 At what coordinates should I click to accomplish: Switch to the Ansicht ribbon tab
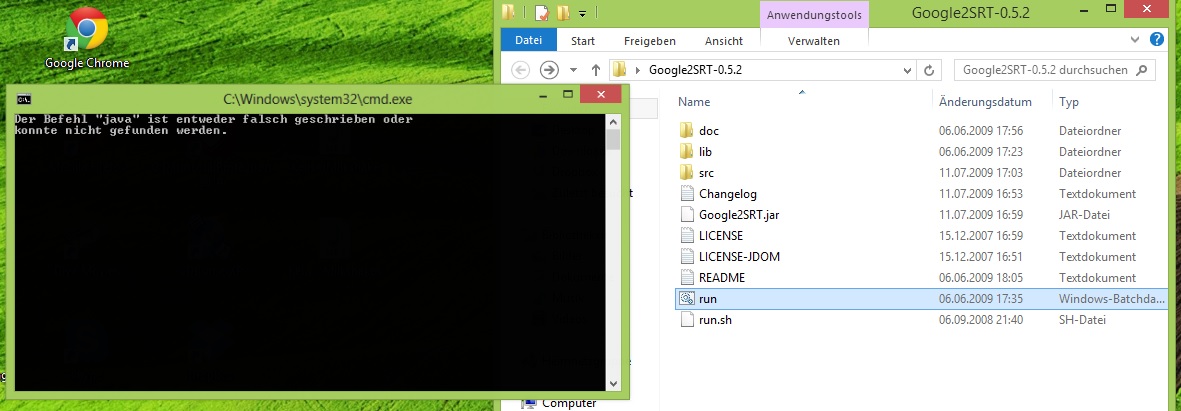723,41
